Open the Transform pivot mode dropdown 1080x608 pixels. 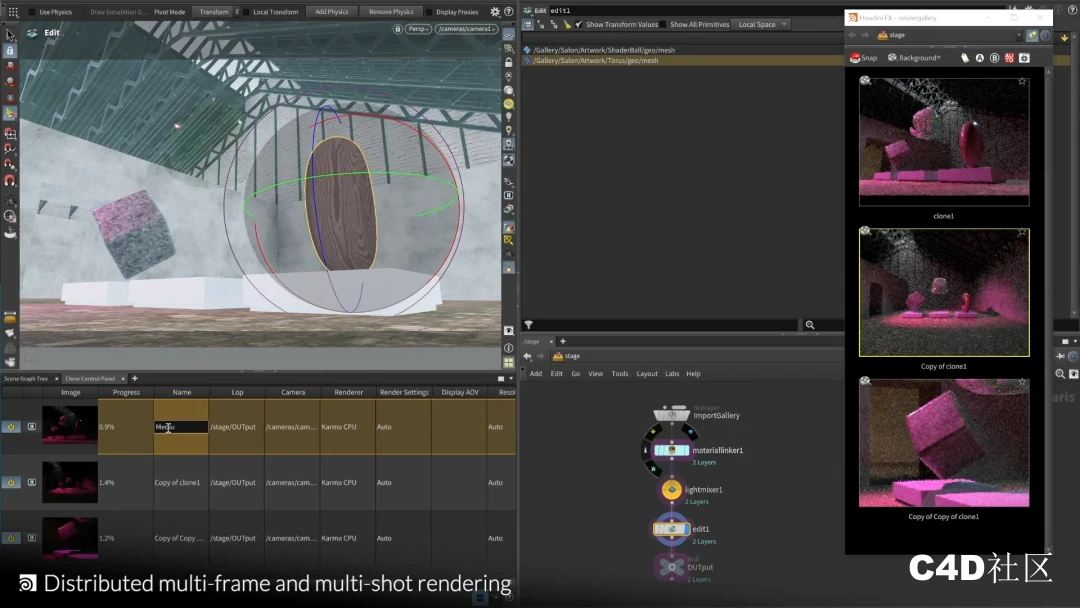point(215,11)
